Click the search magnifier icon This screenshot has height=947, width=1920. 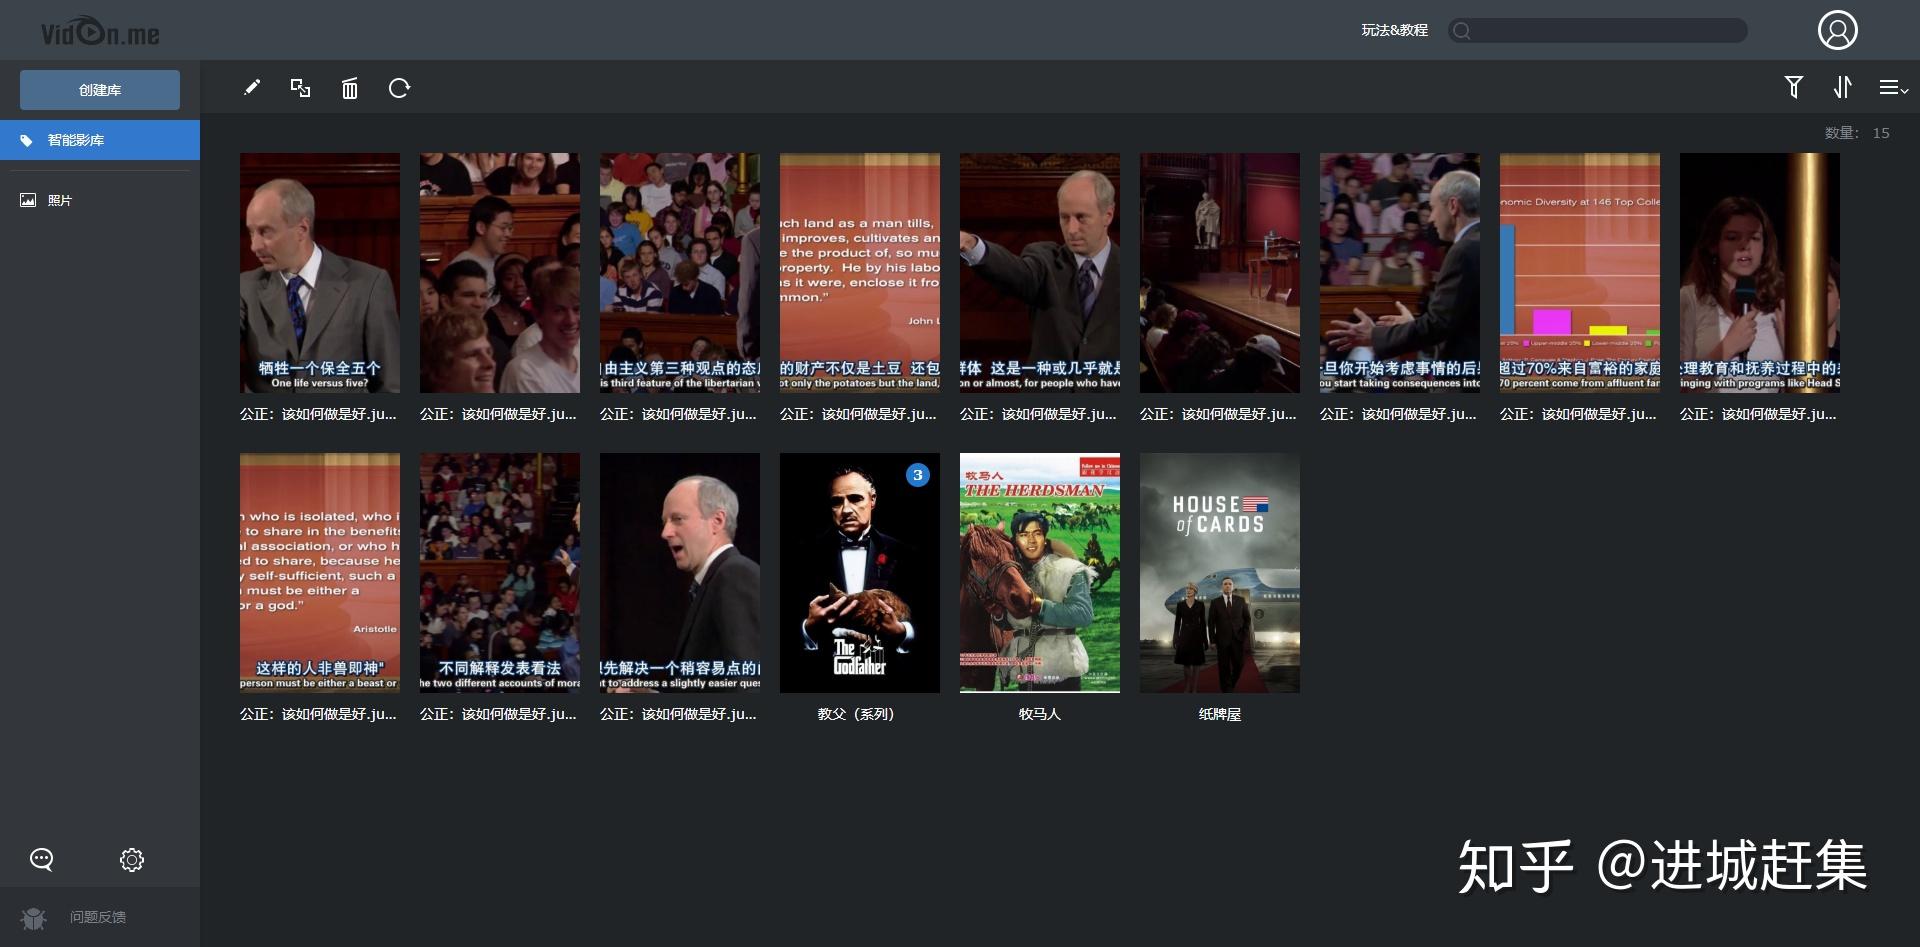pyautogui.click(x=1462, y=31)
